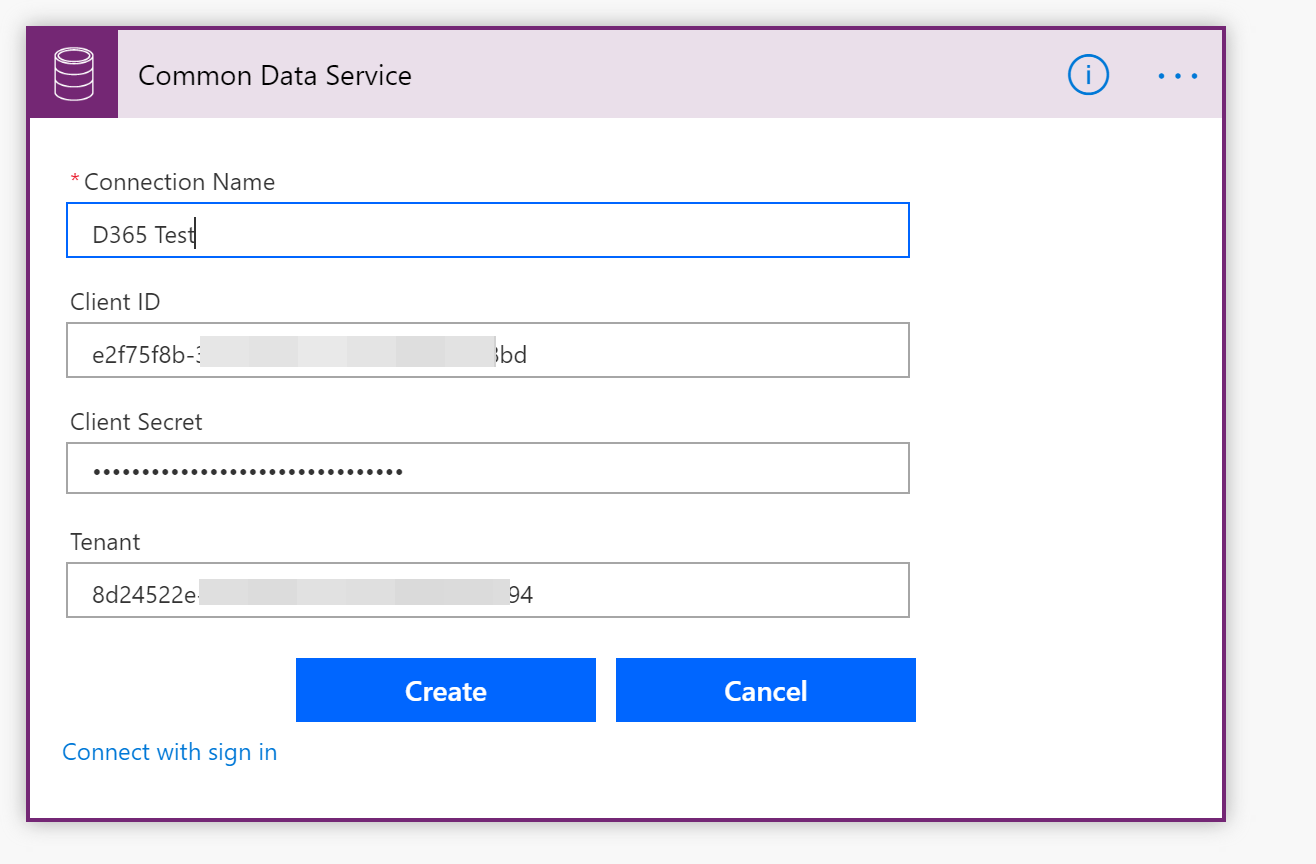This screenshot has height=864, width=1316.
Task: Follow the Connect with sign in link
Action: click(170, 752)
